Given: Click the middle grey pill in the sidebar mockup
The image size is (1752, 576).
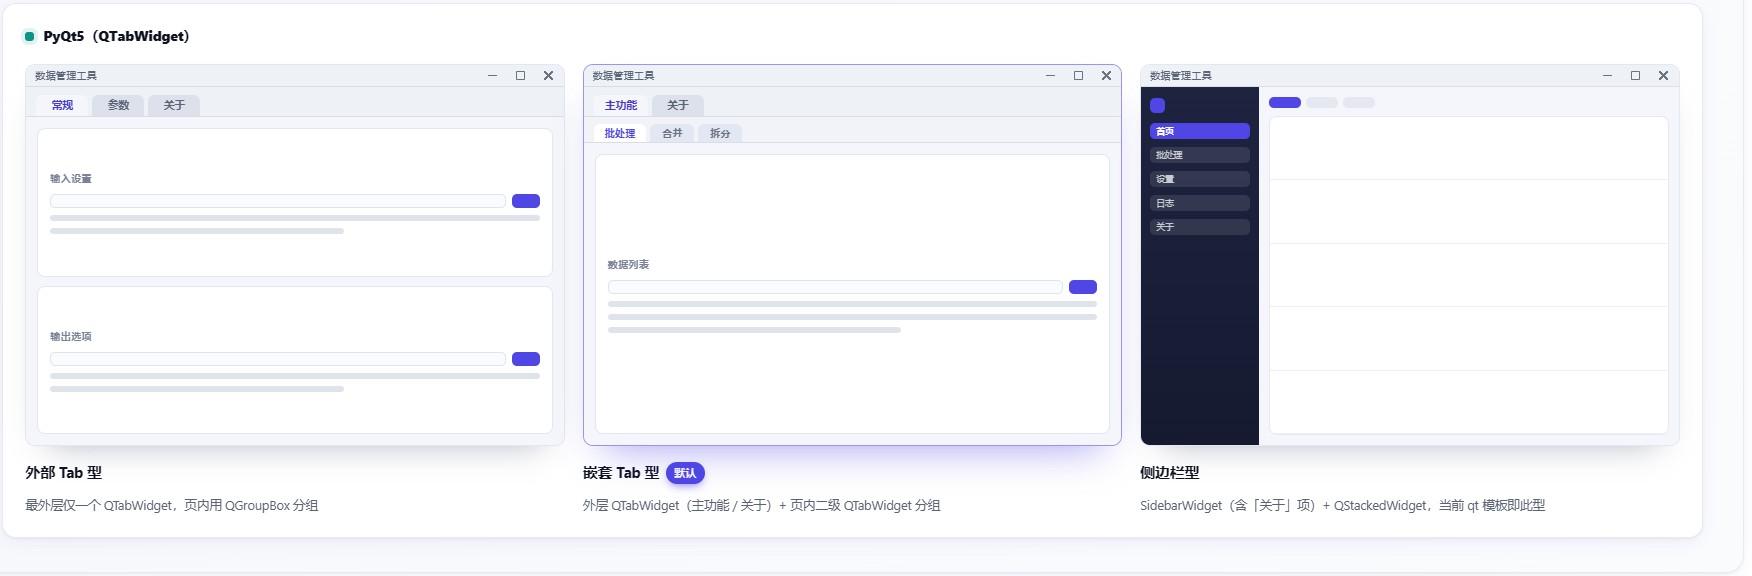Looking at the screenshot, I should [x=1322, y=102].
